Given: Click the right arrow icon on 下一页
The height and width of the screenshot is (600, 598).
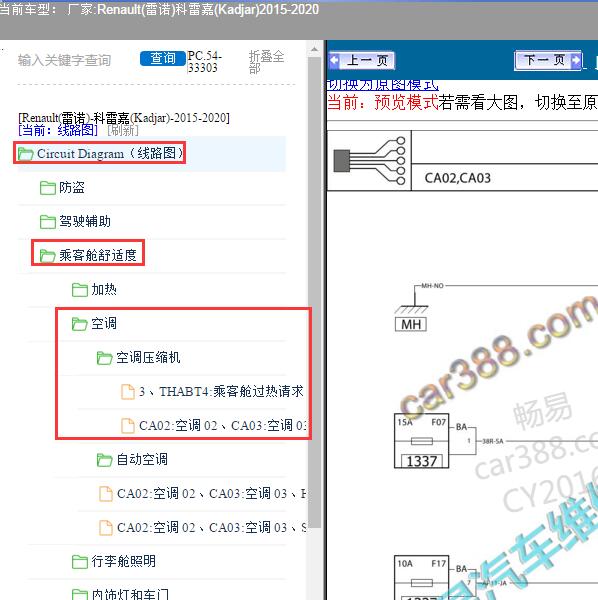Looking at the screenshot, I should 575,60.
